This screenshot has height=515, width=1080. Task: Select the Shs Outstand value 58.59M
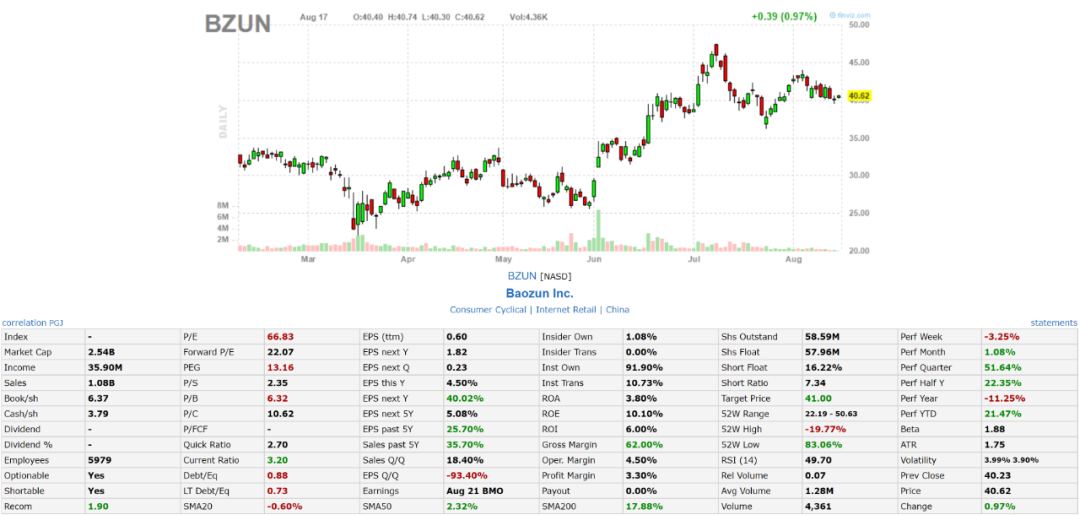821,337
